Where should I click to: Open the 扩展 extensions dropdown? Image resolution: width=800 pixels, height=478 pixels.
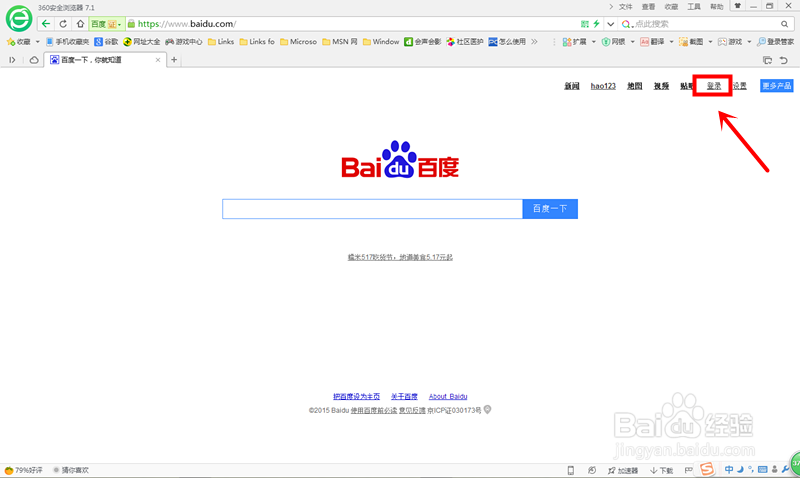(579, 42)
